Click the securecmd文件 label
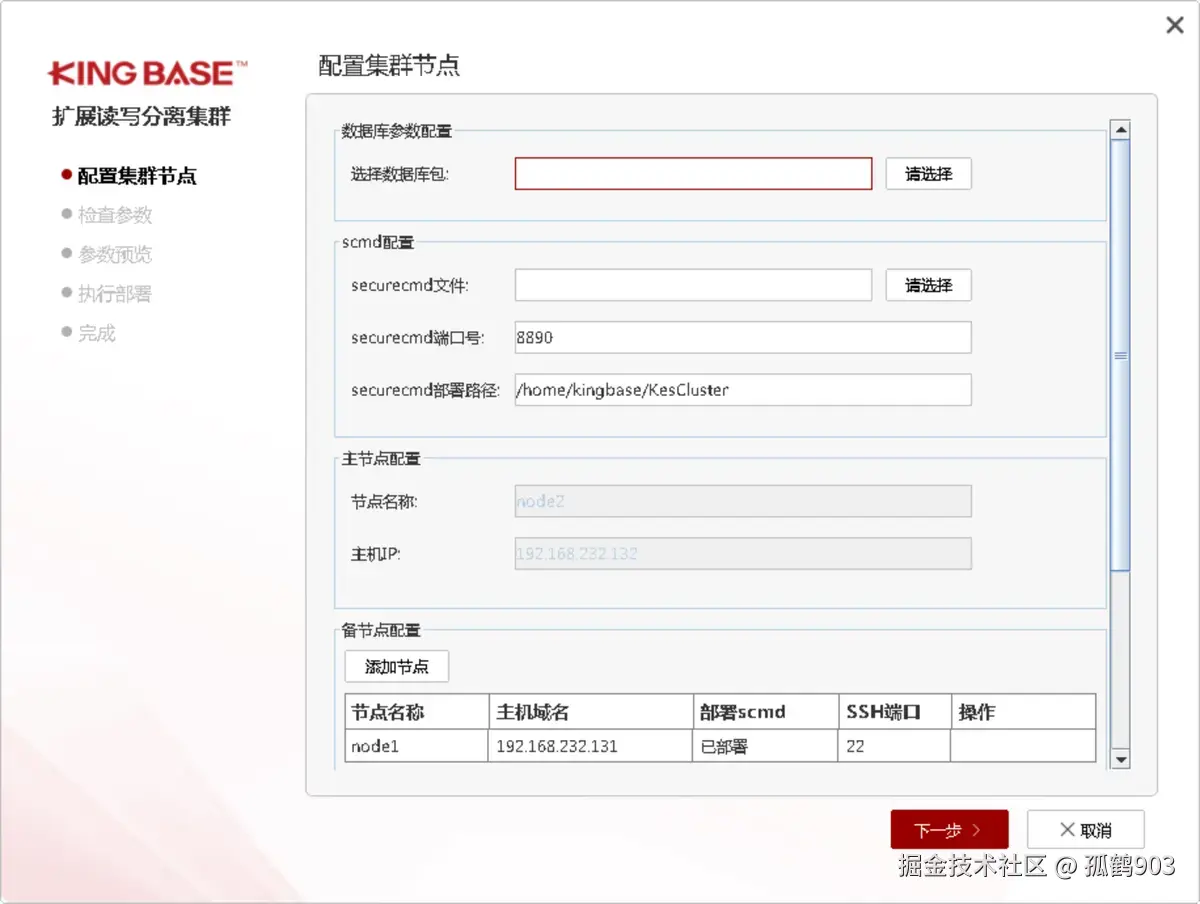Screen dimensions: 1200x904 pos(409,285)
